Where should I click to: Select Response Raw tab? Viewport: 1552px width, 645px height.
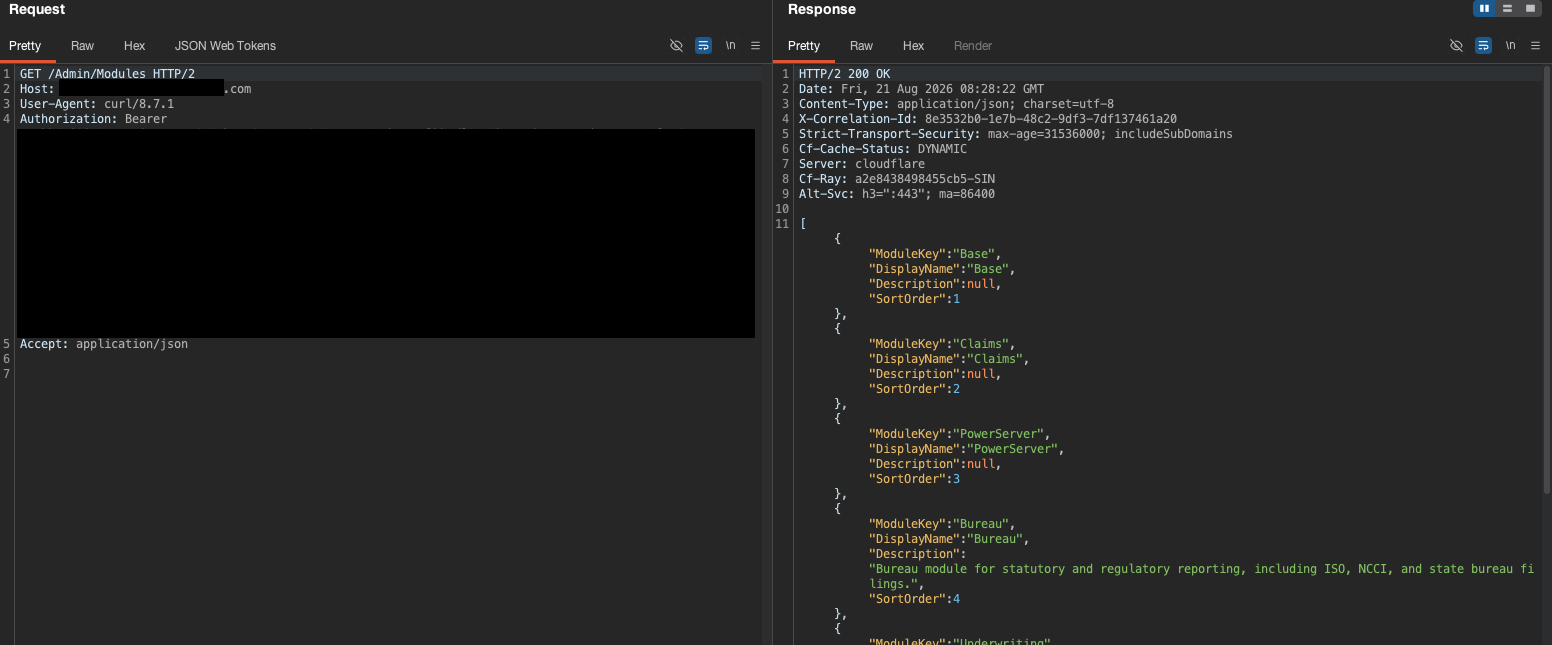pos(861,46)
